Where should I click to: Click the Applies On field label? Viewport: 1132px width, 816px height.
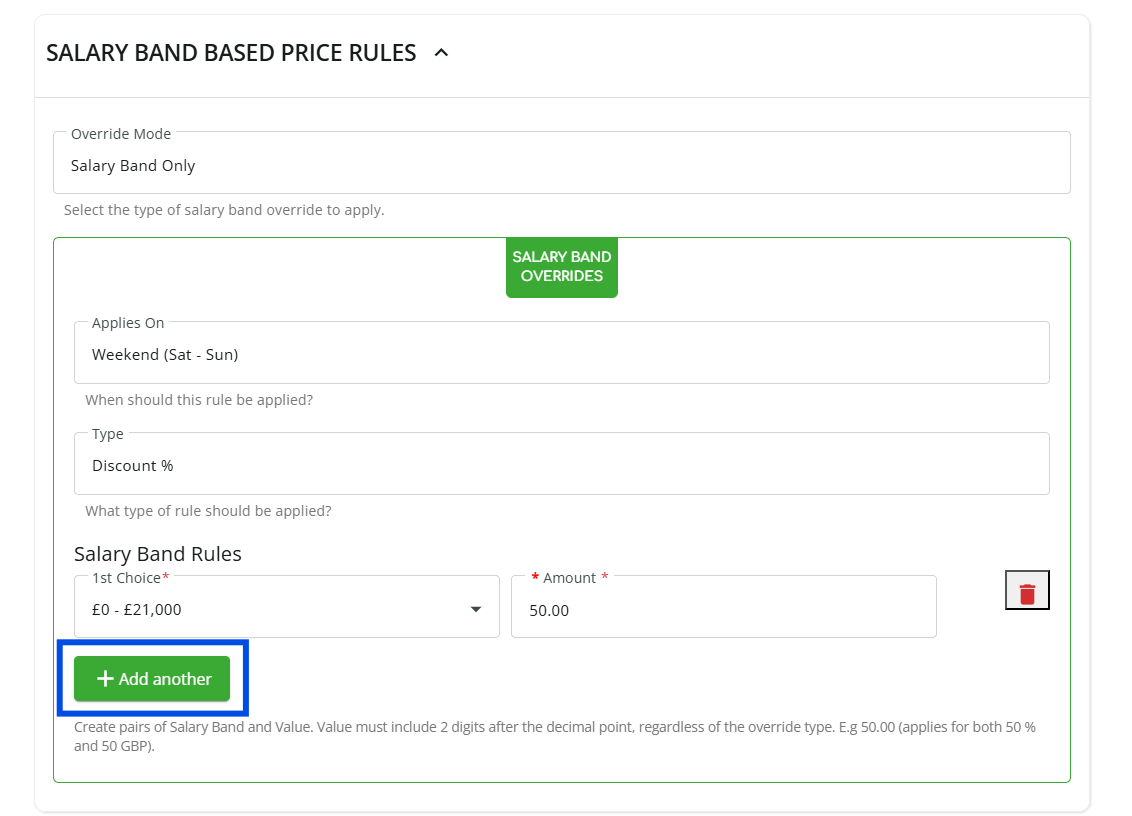pyautogui.click(x=128, y=323)
